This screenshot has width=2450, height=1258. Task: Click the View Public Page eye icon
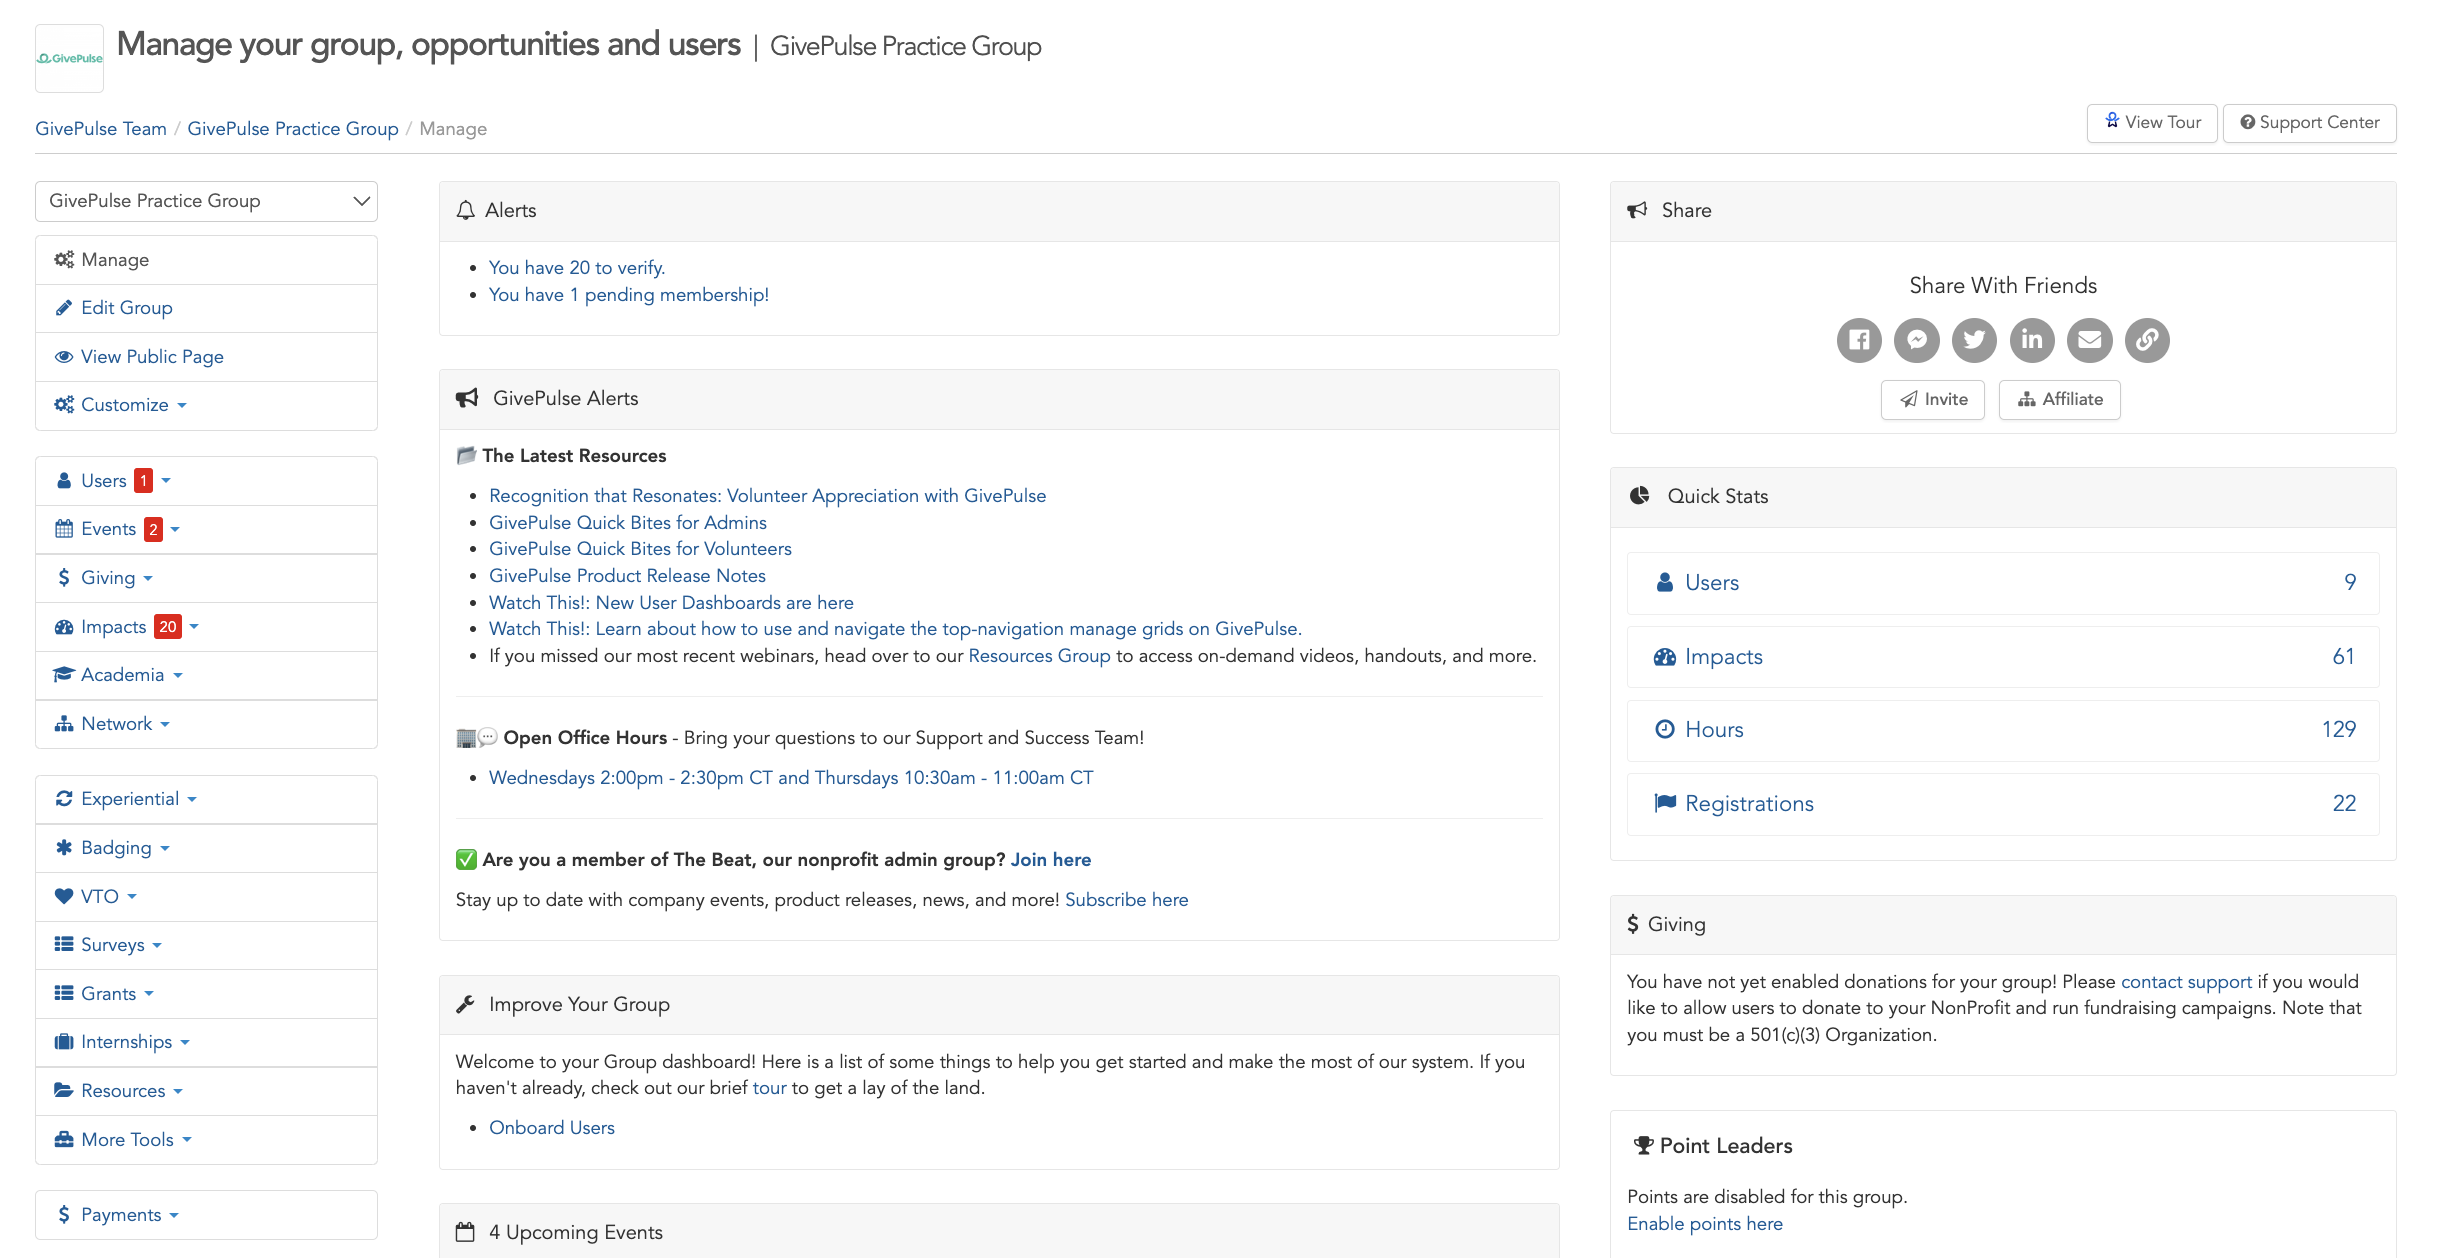(x=64, y=357)
